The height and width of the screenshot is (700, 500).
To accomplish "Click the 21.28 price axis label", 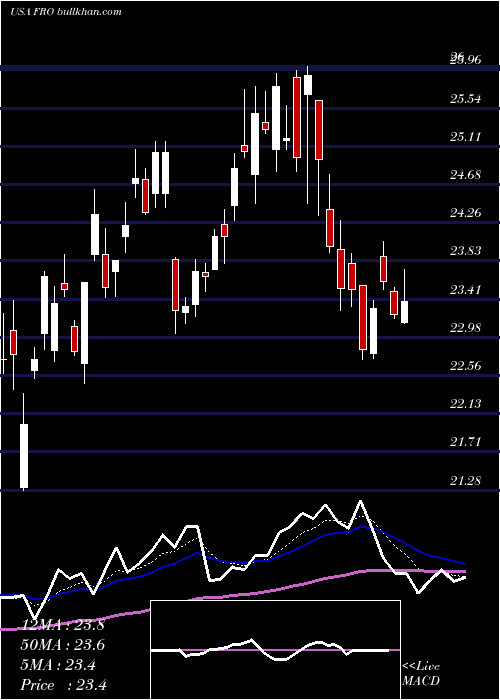I will (x=466, y=481).
